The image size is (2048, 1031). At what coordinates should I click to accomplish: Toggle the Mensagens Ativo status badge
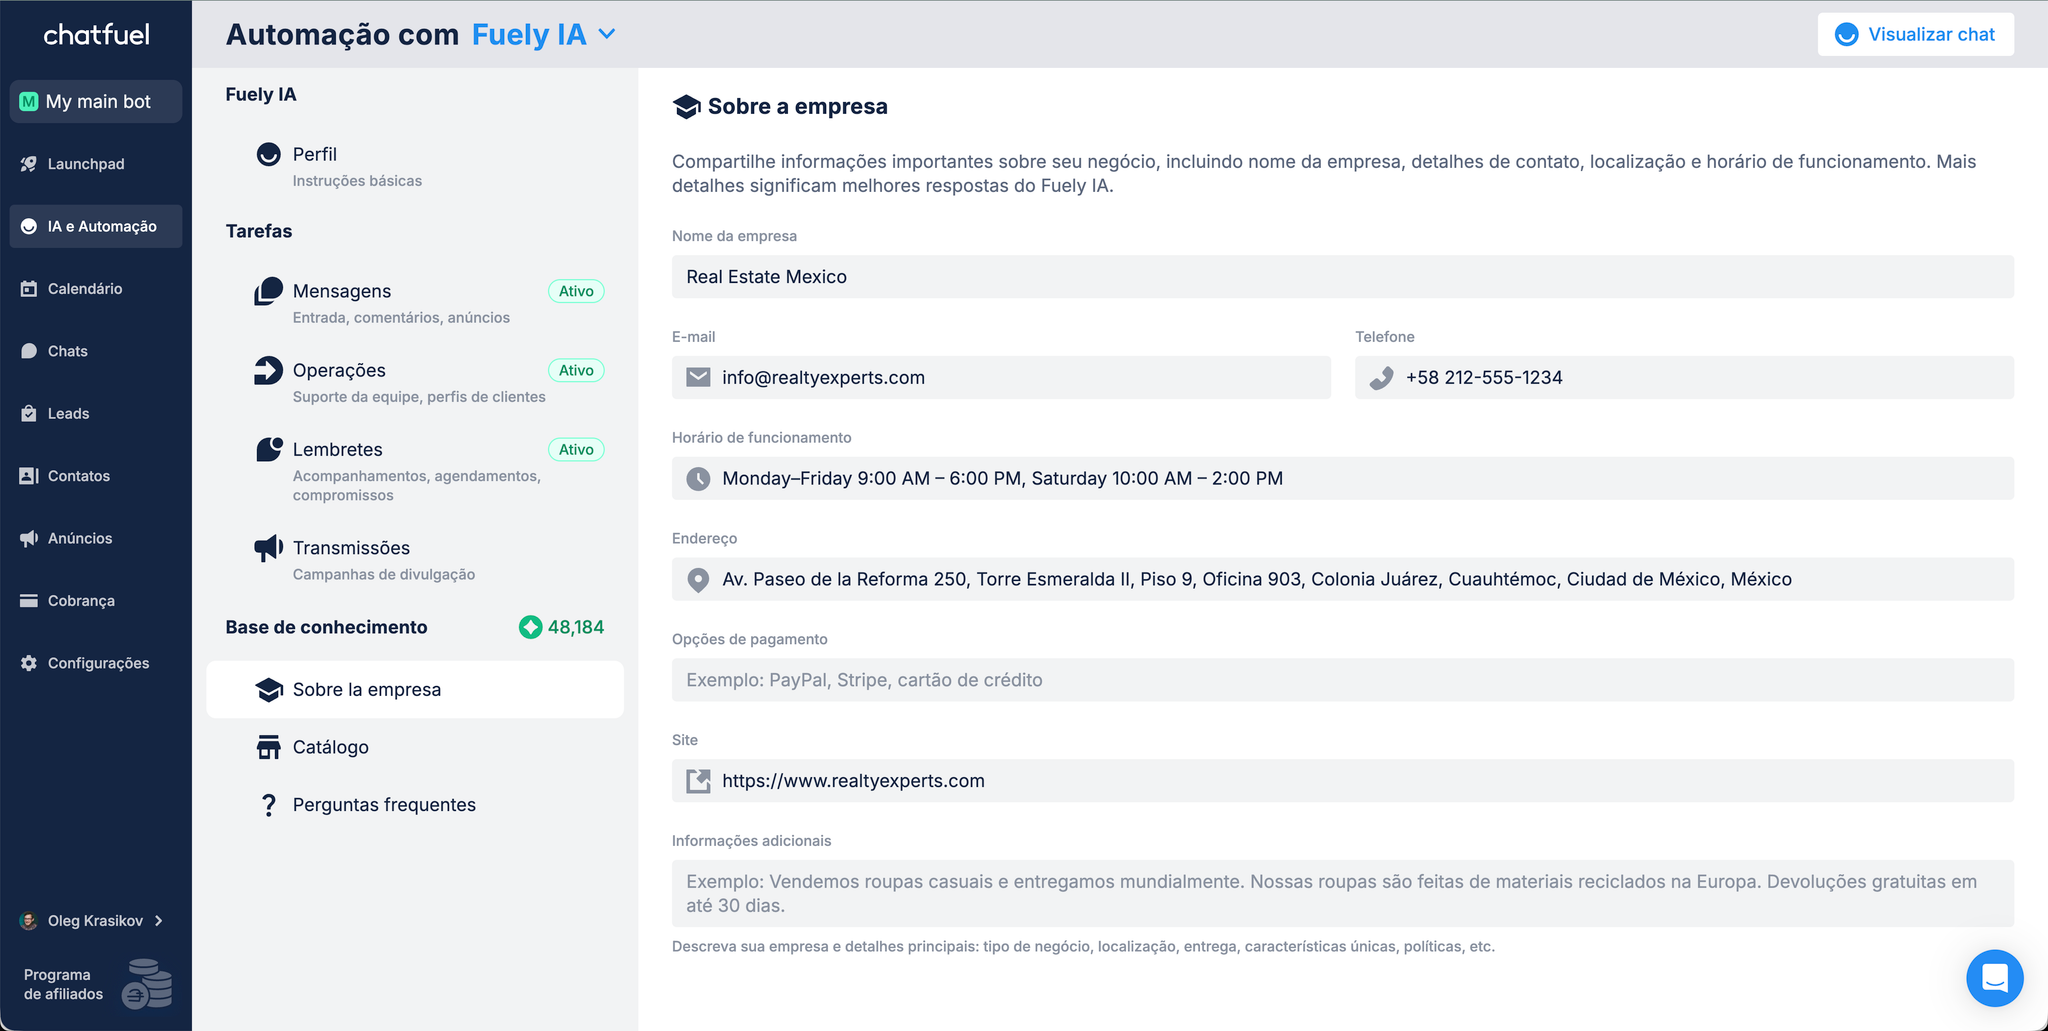[x=576, y=291]
